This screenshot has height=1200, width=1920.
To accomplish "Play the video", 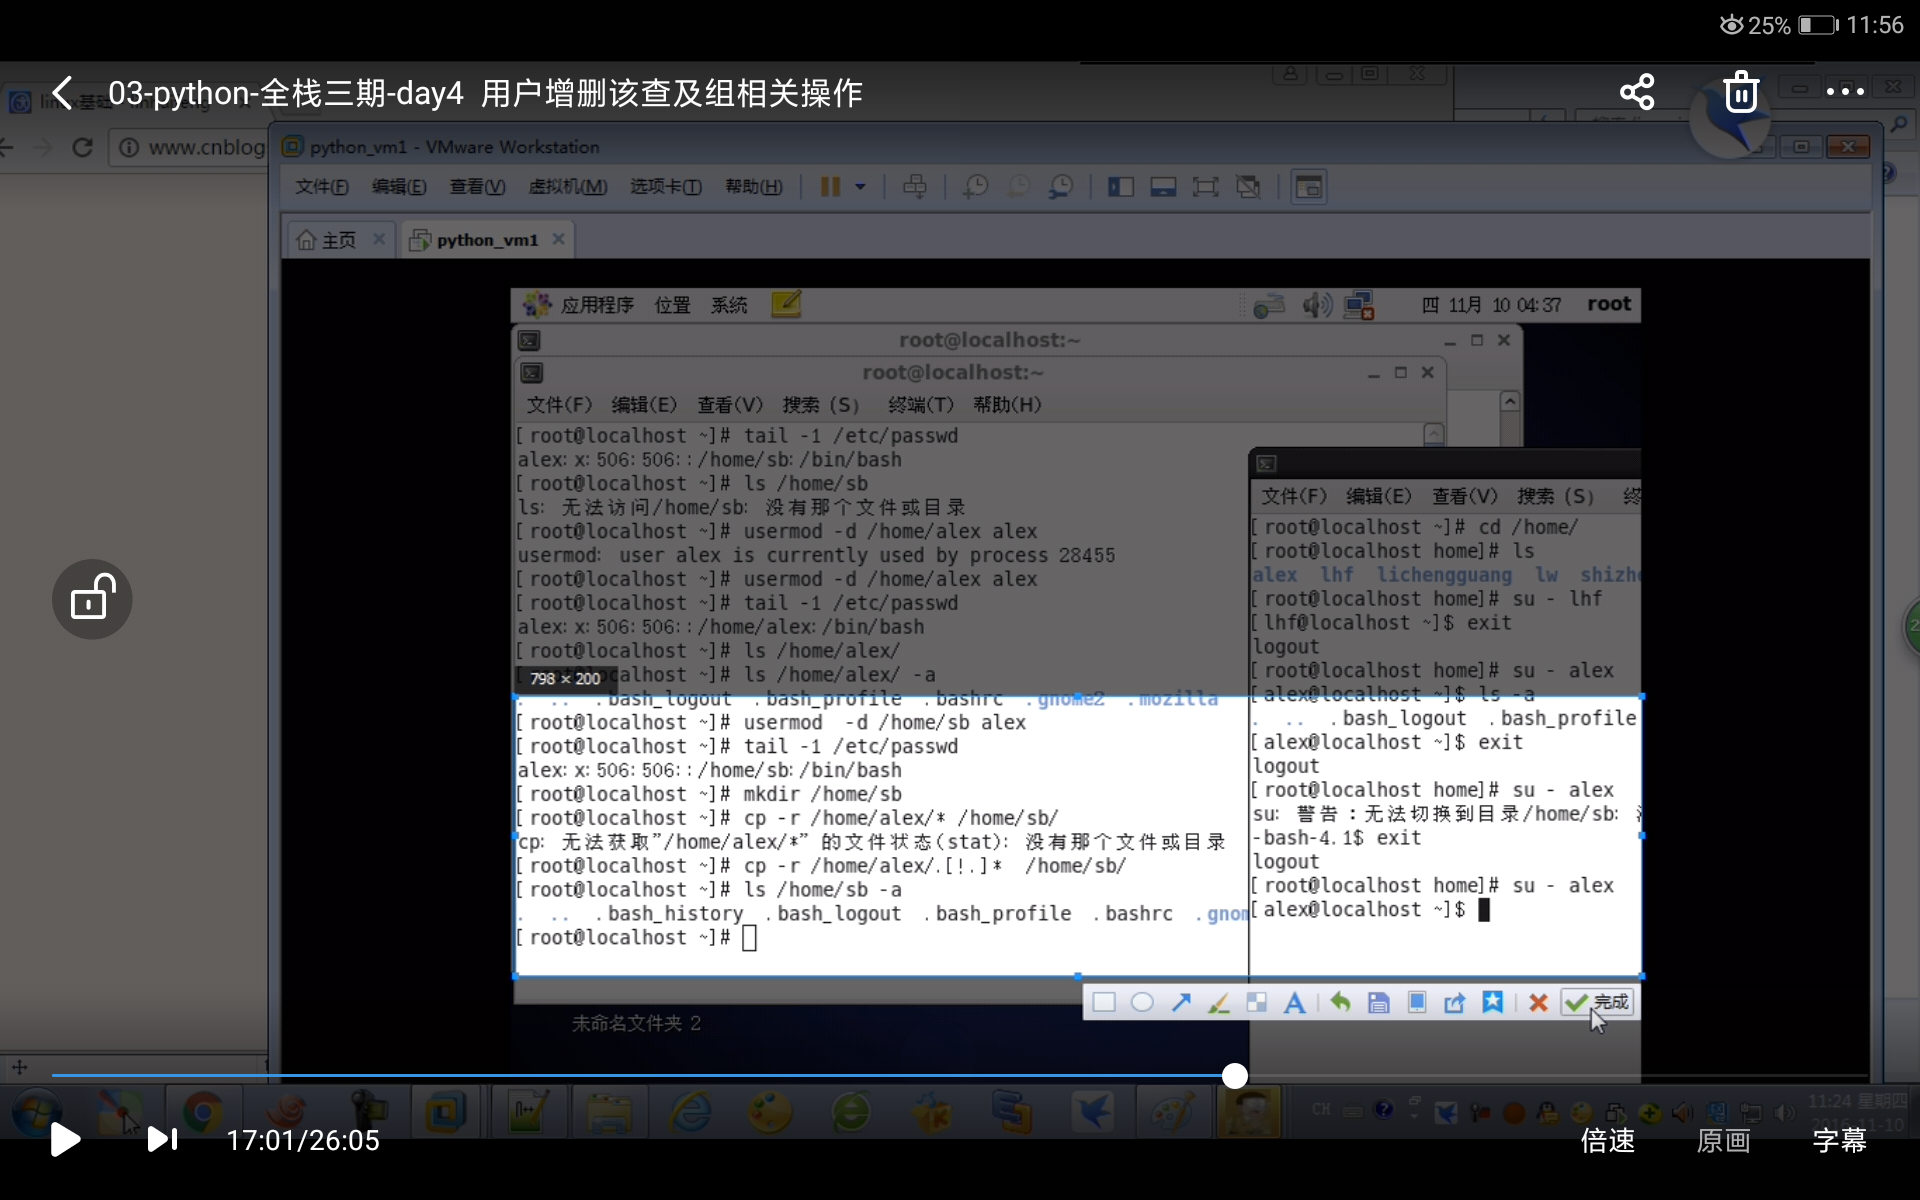I will [65, 1139].
